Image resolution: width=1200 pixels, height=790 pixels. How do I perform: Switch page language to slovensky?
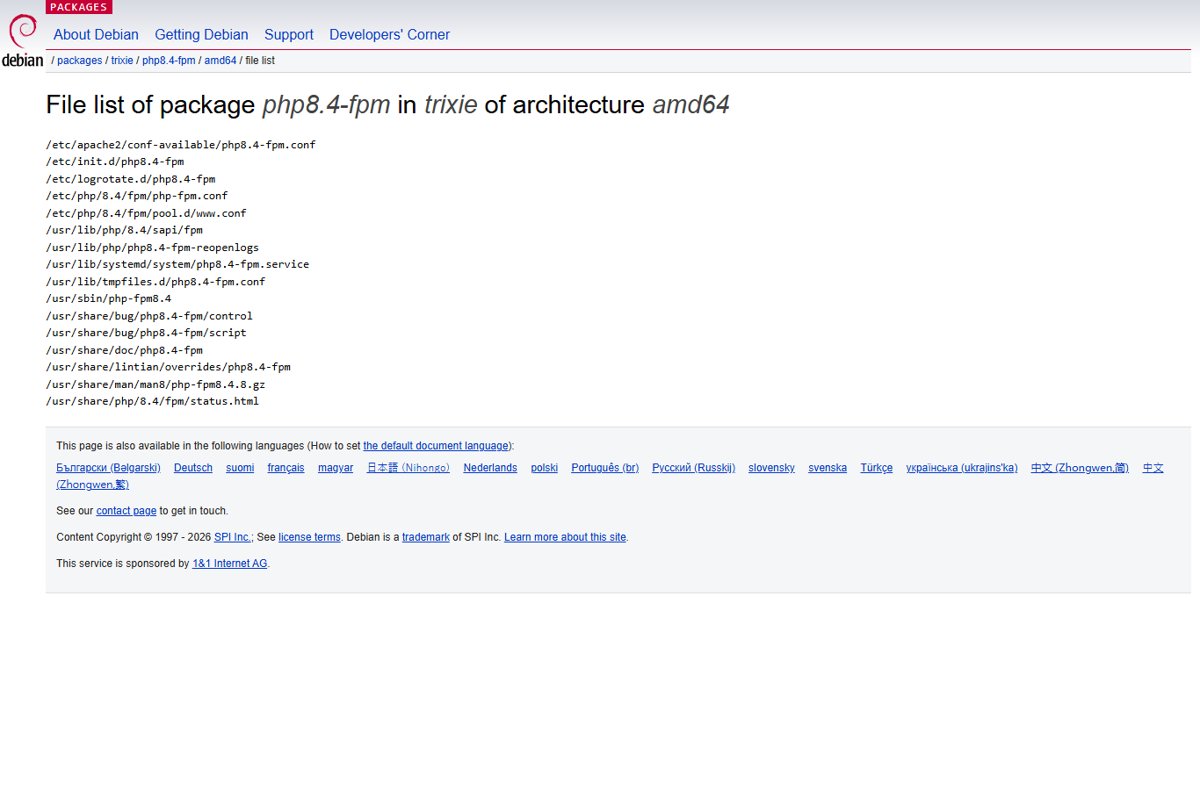[x=771, y=468]
